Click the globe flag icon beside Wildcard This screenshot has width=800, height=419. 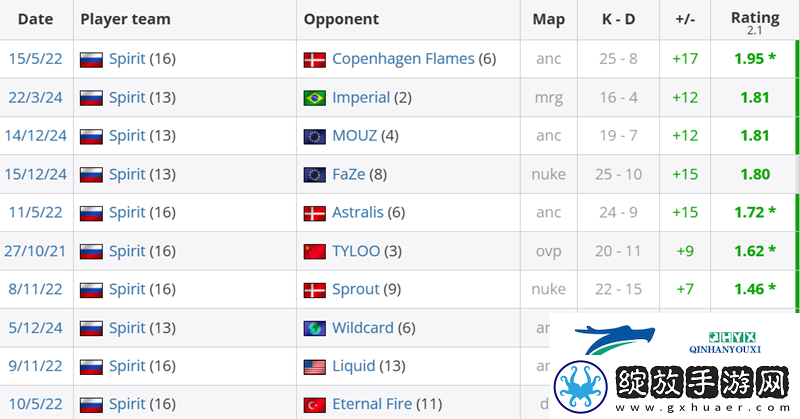coord(314,329)
